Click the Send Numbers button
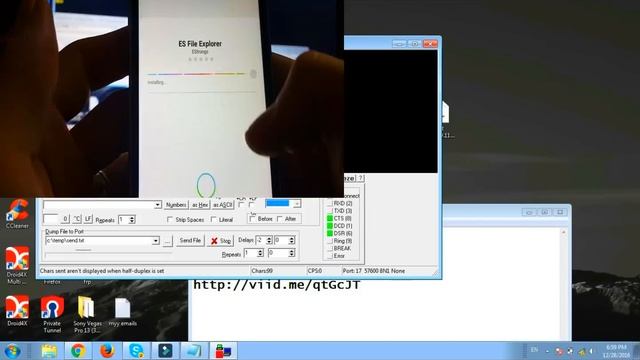 (x=176, y=205)
